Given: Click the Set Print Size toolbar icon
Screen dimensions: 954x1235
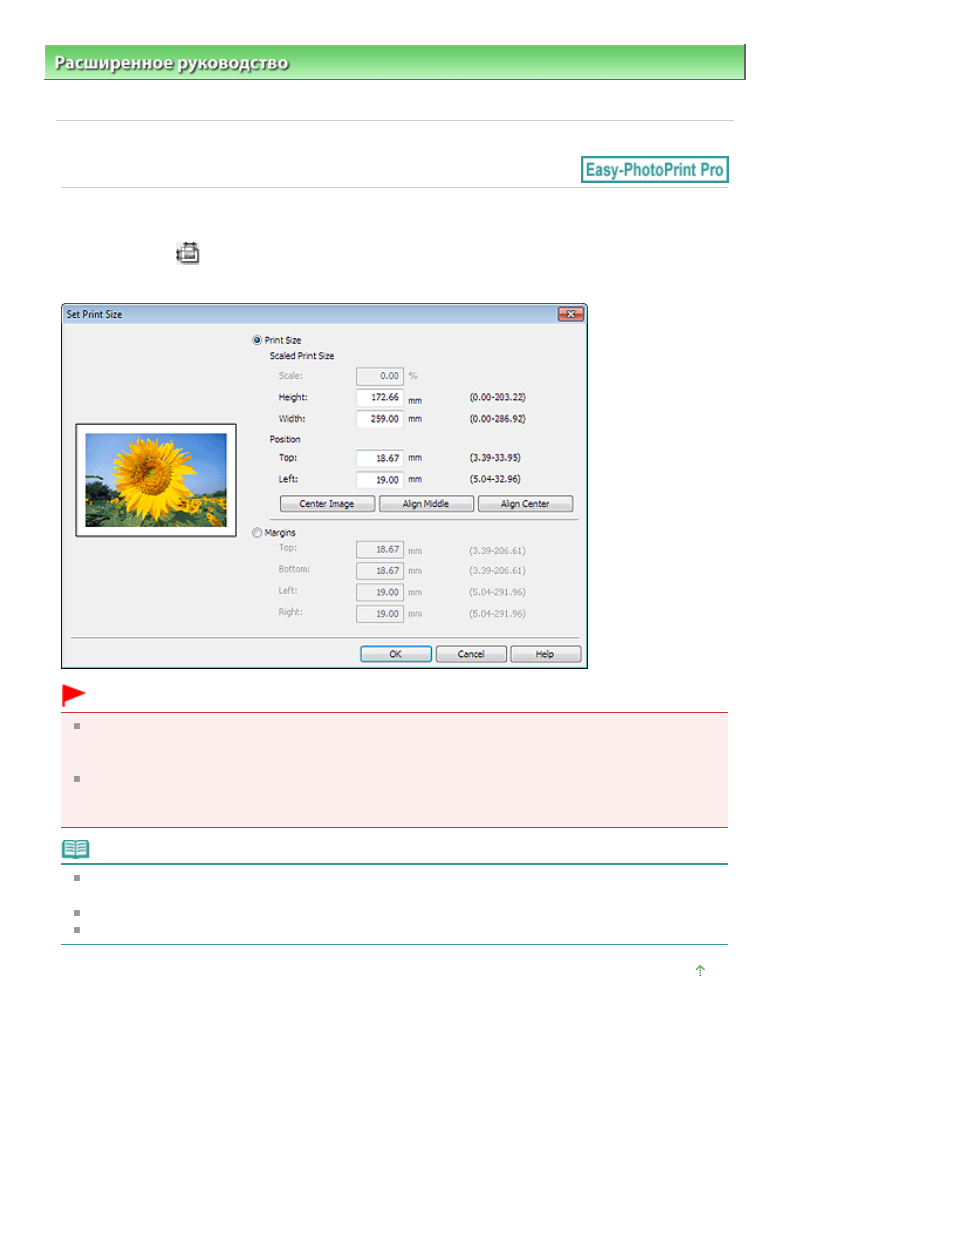Looking at the screenshot, I should click(188, 253).
